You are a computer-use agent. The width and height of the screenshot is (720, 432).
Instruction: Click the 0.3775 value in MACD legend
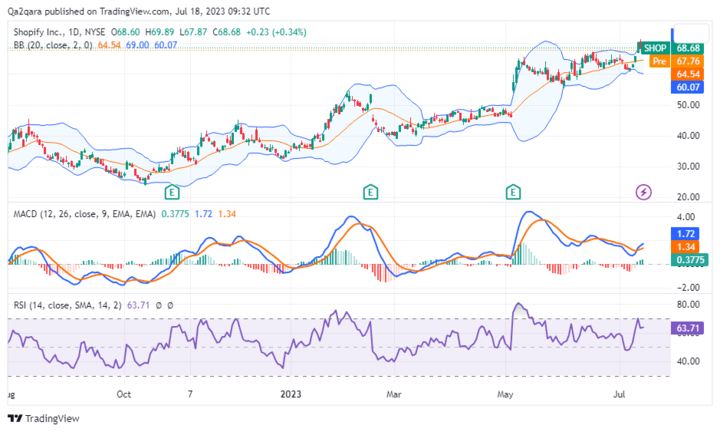tap(175, 214)
